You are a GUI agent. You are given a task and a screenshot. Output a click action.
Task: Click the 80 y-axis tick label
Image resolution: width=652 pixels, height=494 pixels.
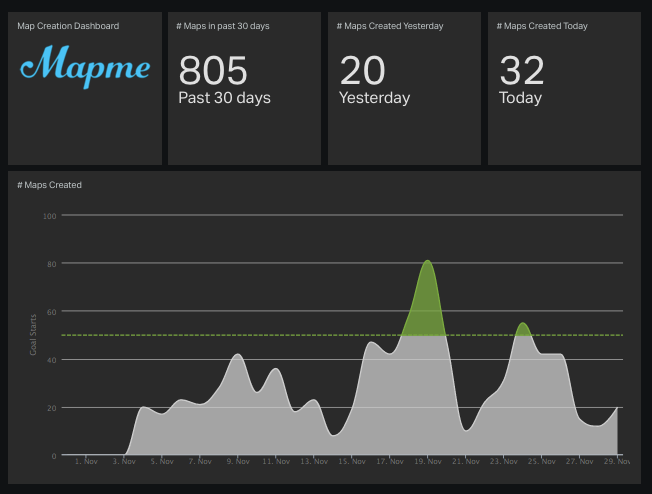(52, 264)
